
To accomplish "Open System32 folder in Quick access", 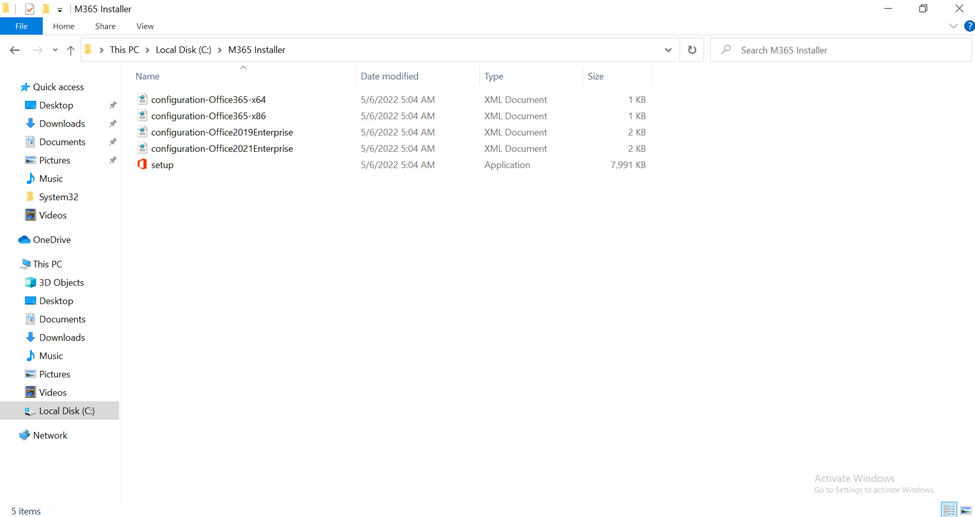I will pyautogui.click(x=58, y=197).
